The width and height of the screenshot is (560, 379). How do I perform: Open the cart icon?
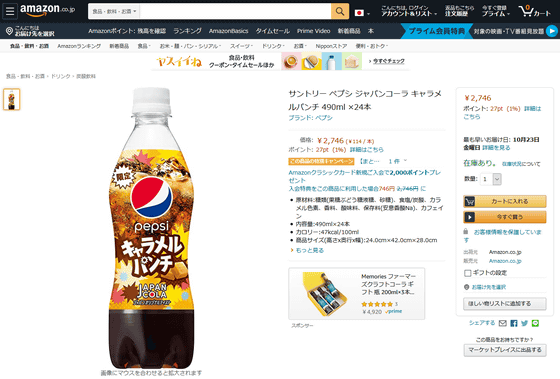tap(534, 11)
